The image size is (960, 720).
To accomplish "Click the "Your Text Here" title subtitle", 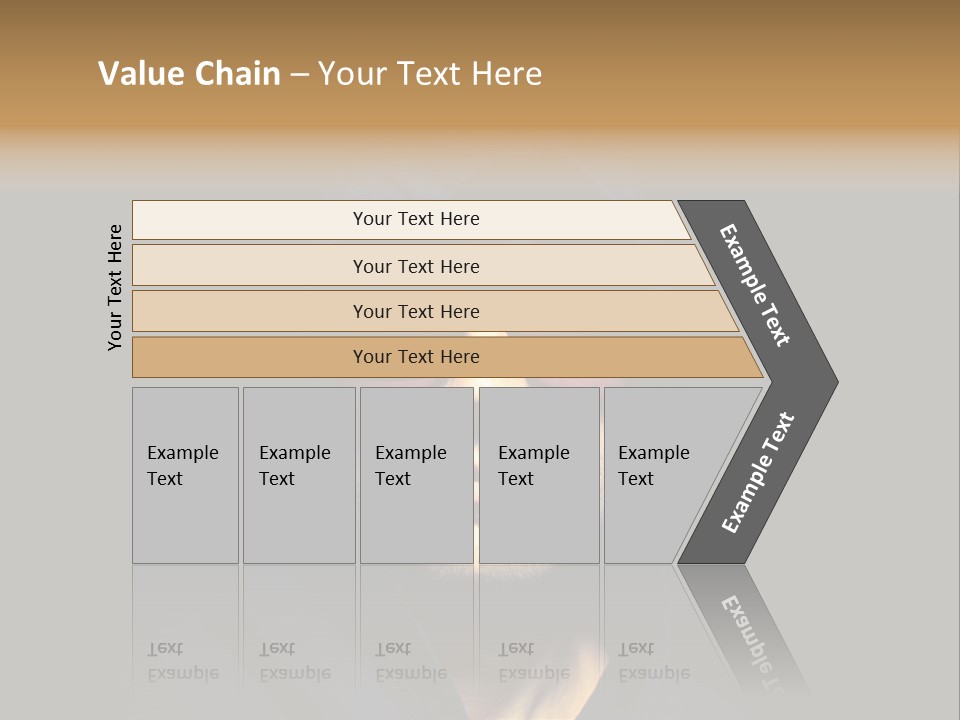I will 430,73.
